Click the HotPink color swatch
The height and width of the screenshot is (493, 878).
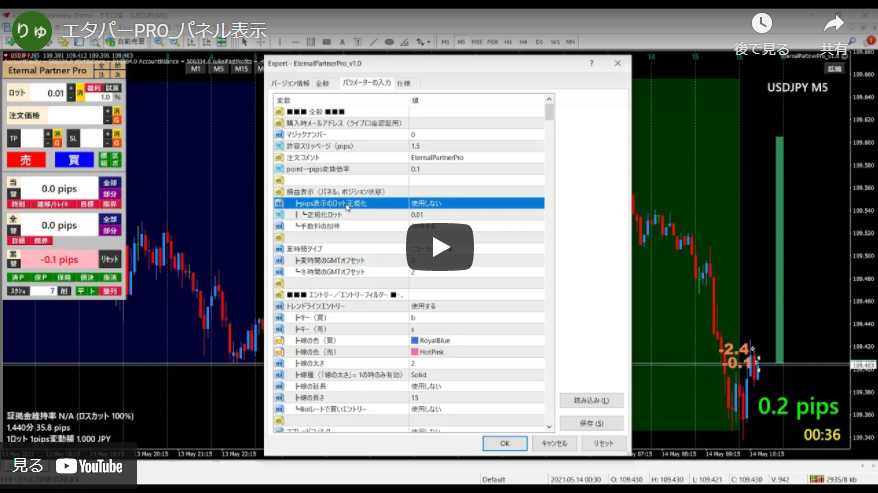coord(415,352)
